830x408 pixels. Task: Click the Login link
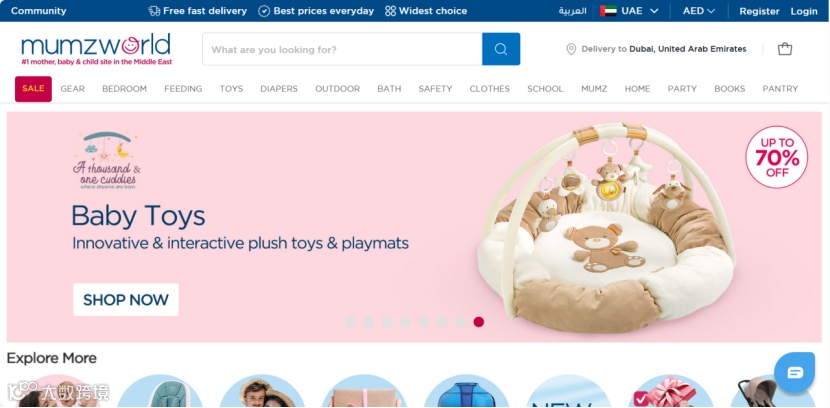click(x=804, y=11)
